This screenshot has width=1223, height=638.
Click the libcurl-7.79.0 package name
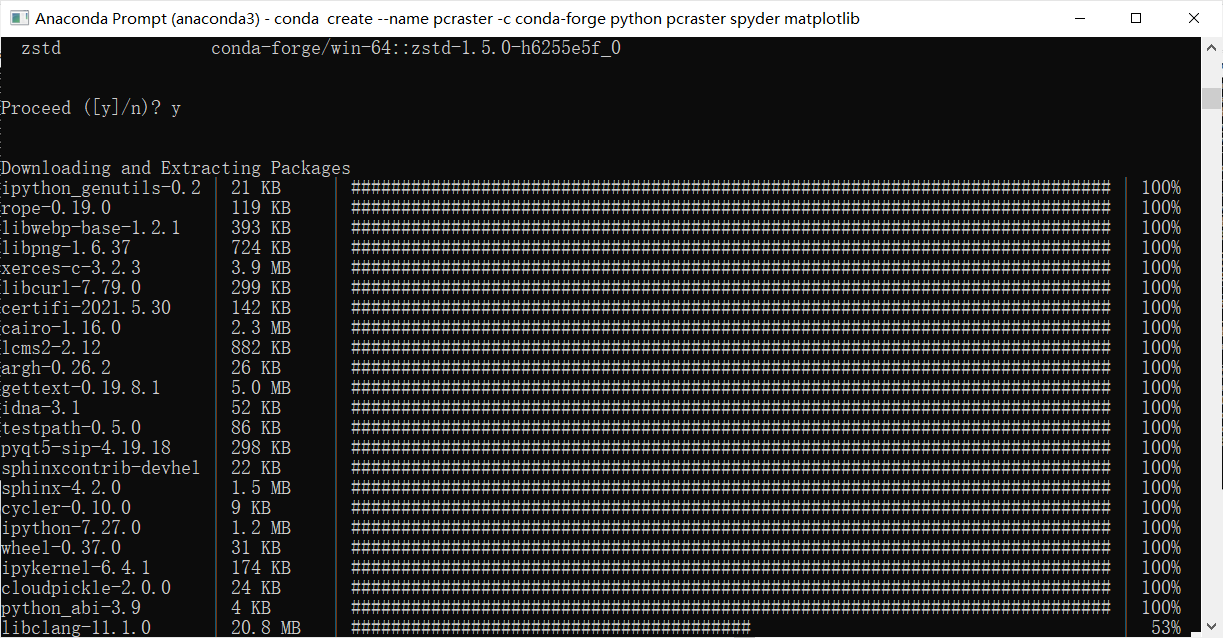click(x=71, y=288)
